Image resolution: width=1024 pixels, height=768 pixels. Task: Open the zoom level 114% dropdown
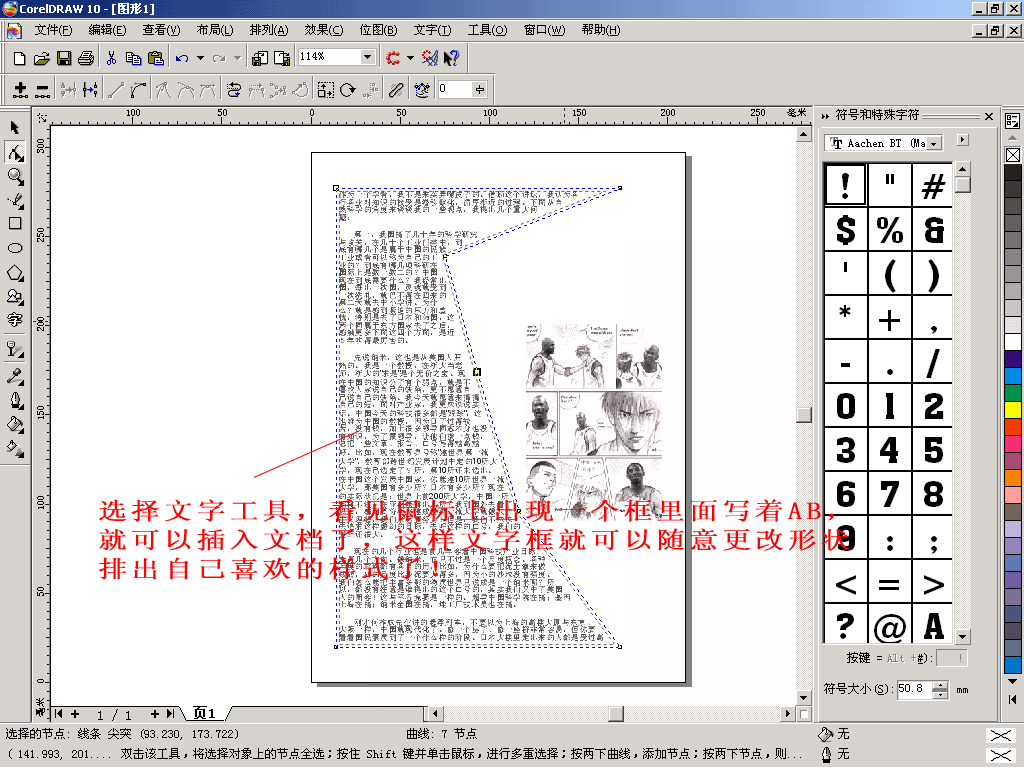pos(368,57)
